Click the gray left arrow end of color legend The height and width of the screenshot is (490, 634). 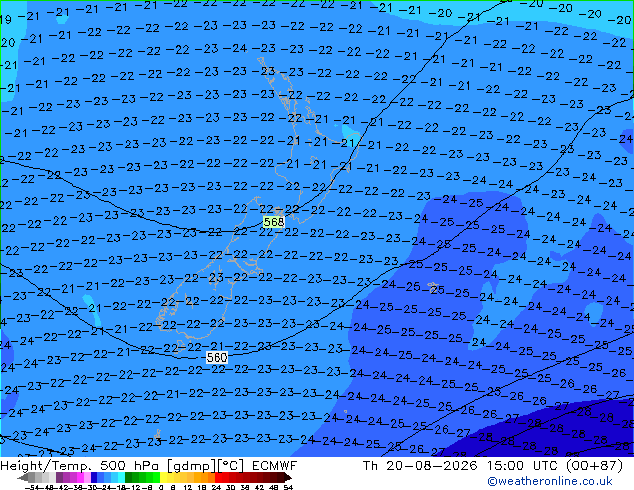(x=23, y=478)
